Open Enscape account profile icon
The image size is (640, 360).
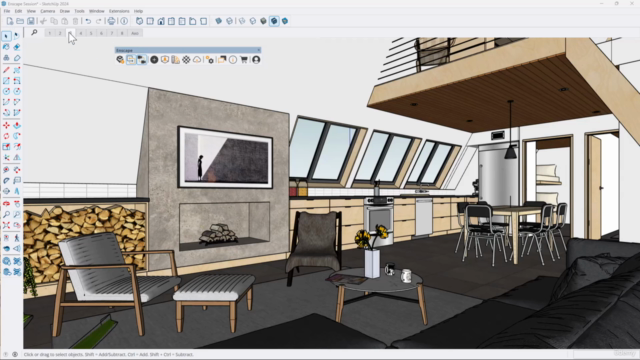click(x=256, y=60)
